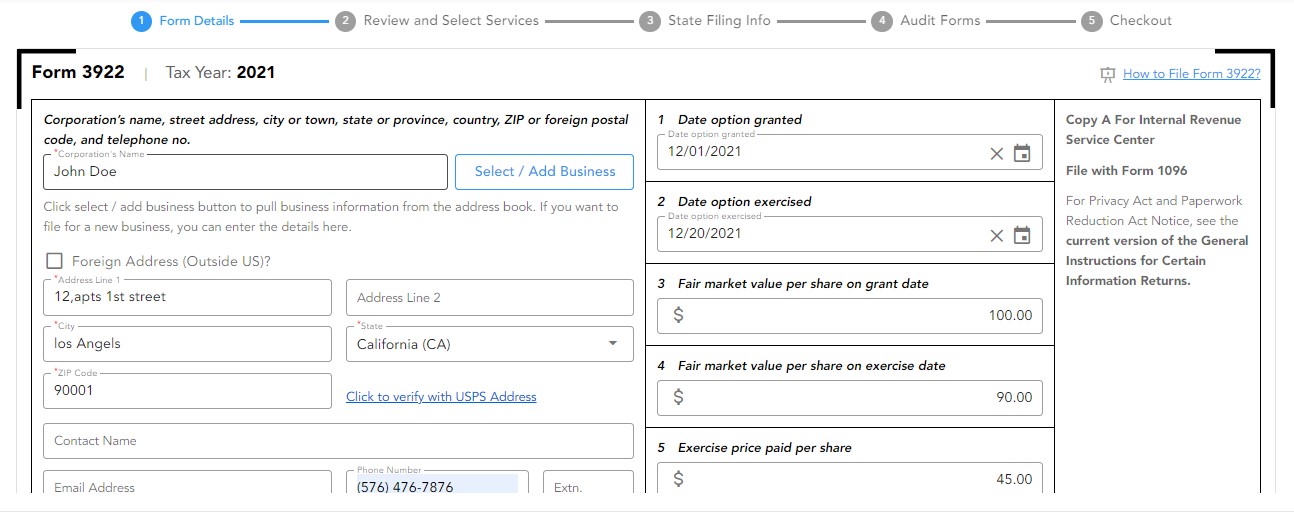Focus the Address Line 2 field

click(489, 298)
